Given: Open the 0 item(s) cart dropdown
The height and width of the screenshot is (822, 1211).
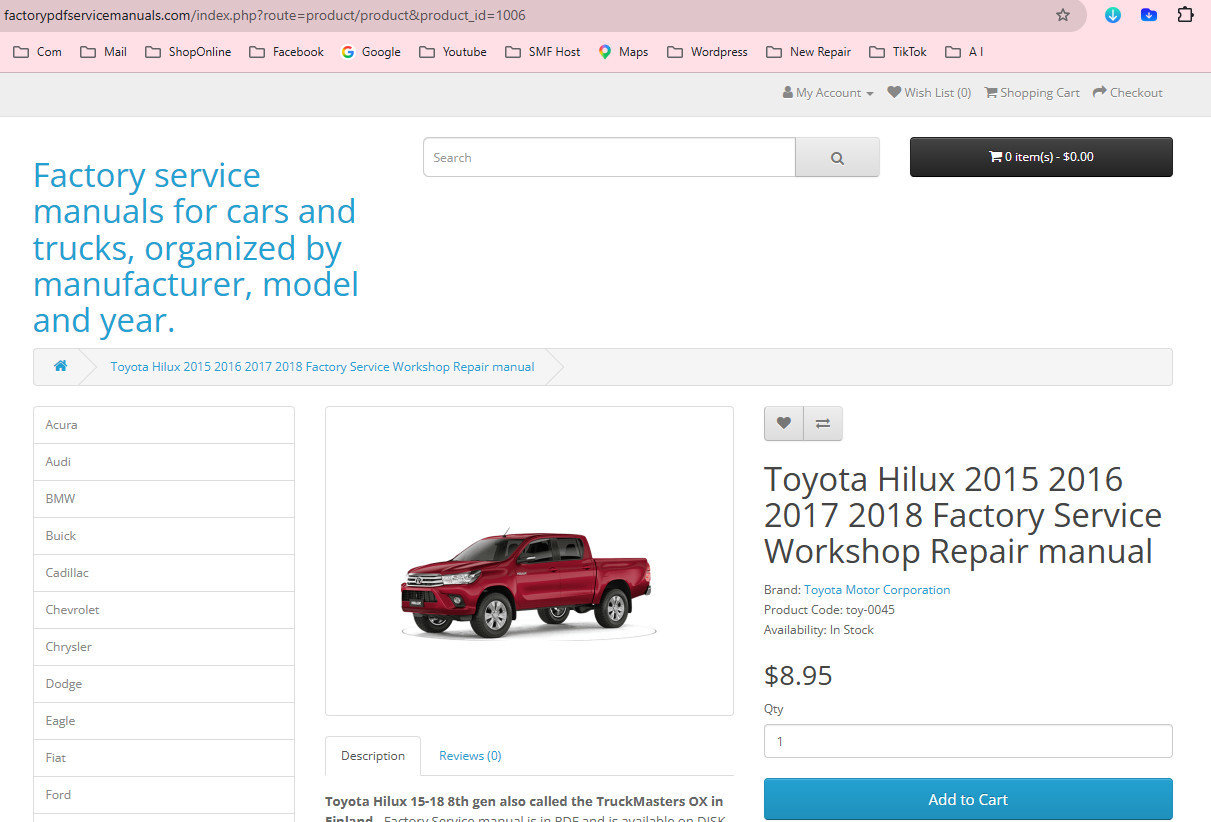Looking at the screenshot, I should point(1041,157).
